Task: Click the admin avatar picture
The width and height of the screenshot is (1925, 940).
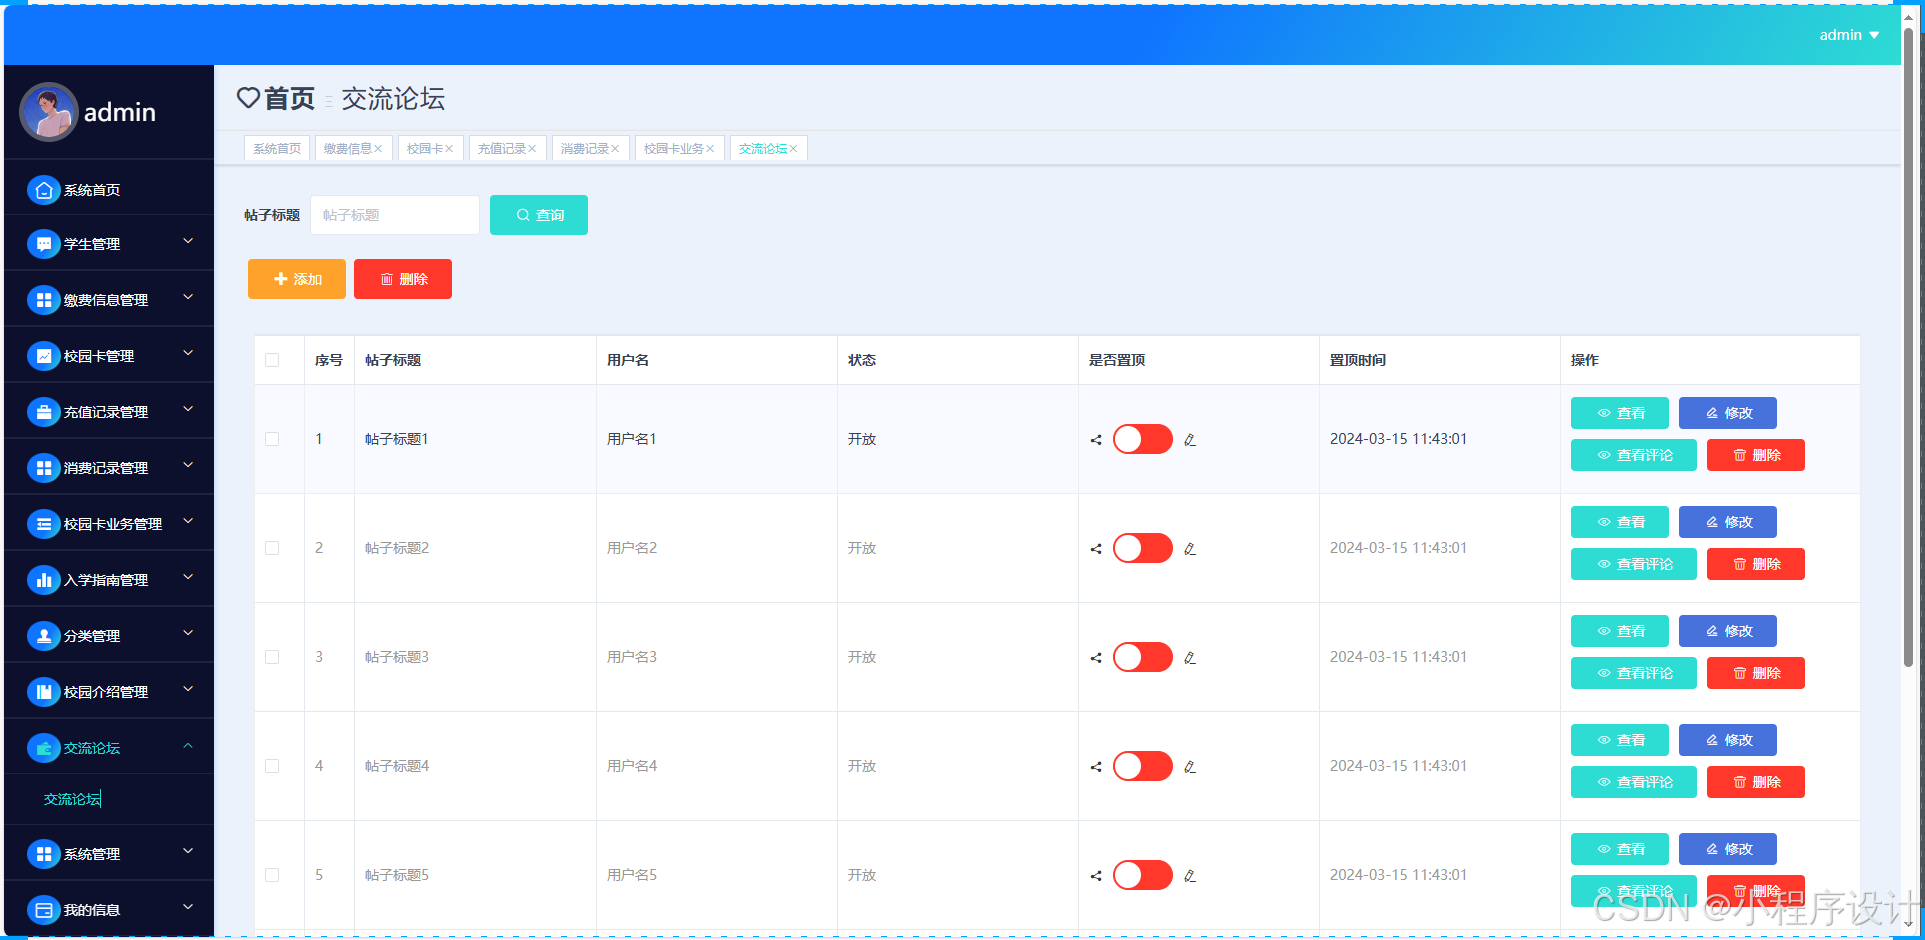Action: pyautogui.click(x=49, y=112)
